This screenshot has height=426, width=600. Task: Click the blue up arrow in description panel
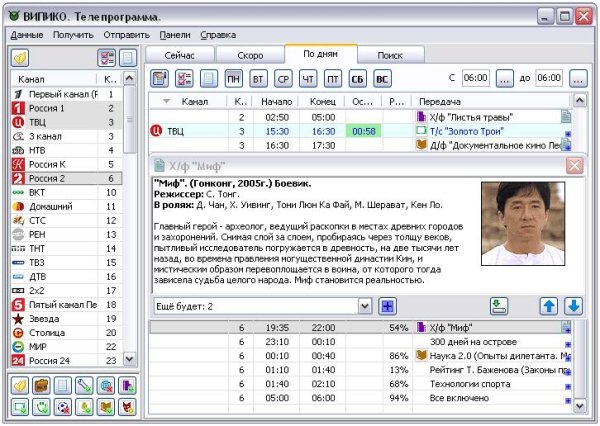tap(549, 306)
